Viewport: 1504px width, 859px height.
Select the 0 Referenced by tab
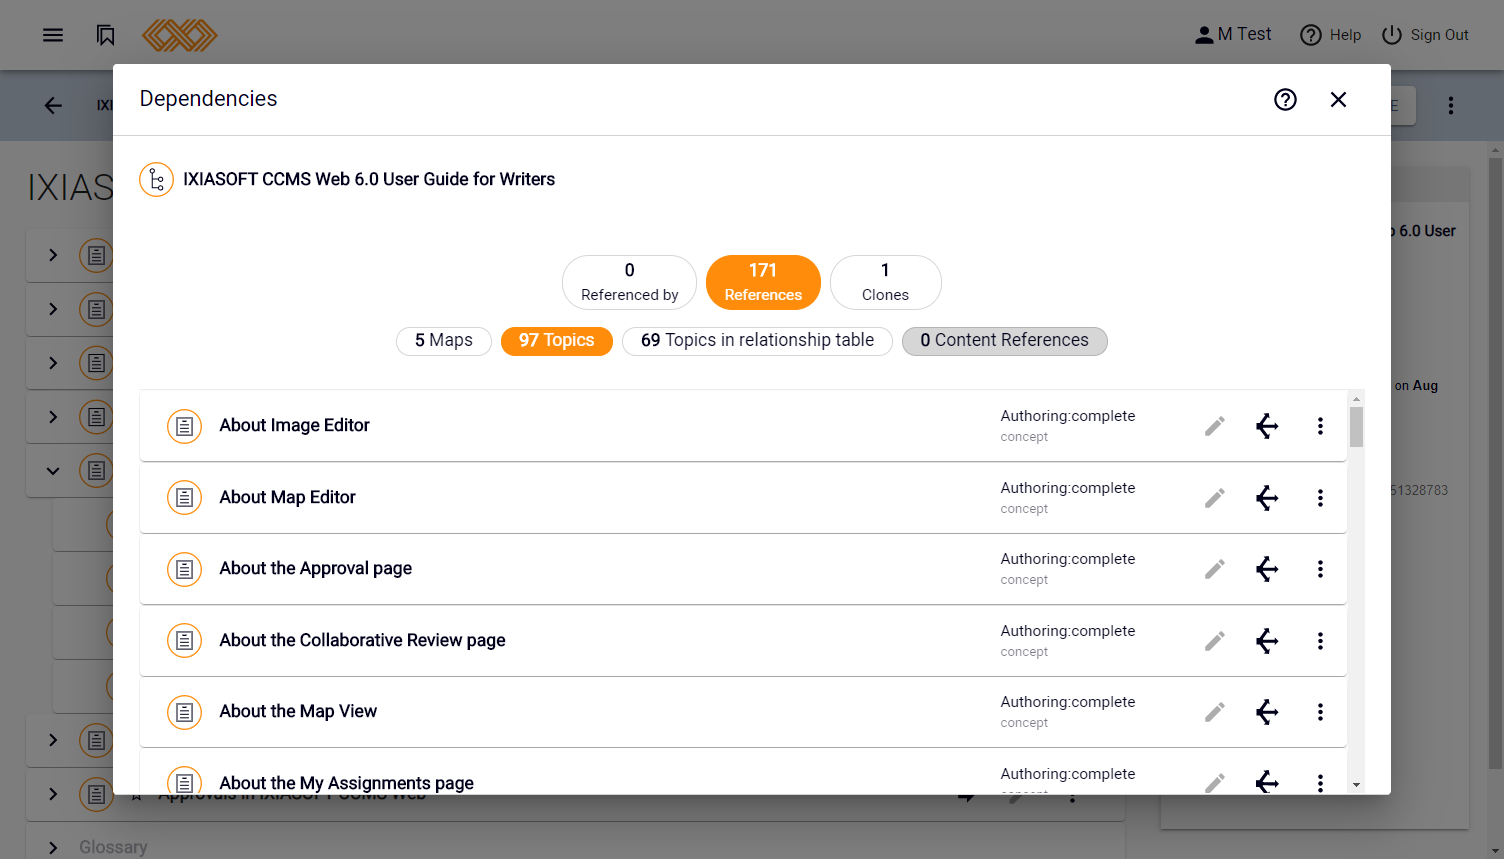(629, 282)
